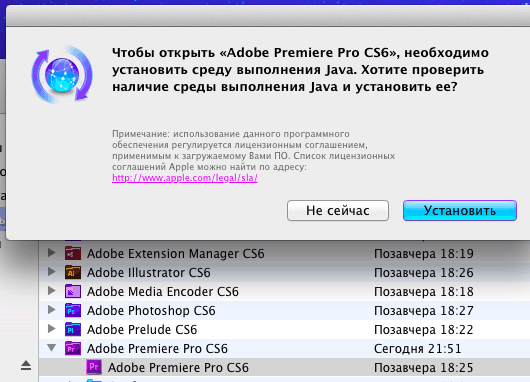Select the Adobe Extension Manager CS6 row name
The image size is (530, 382).
[x=176, y=254]
